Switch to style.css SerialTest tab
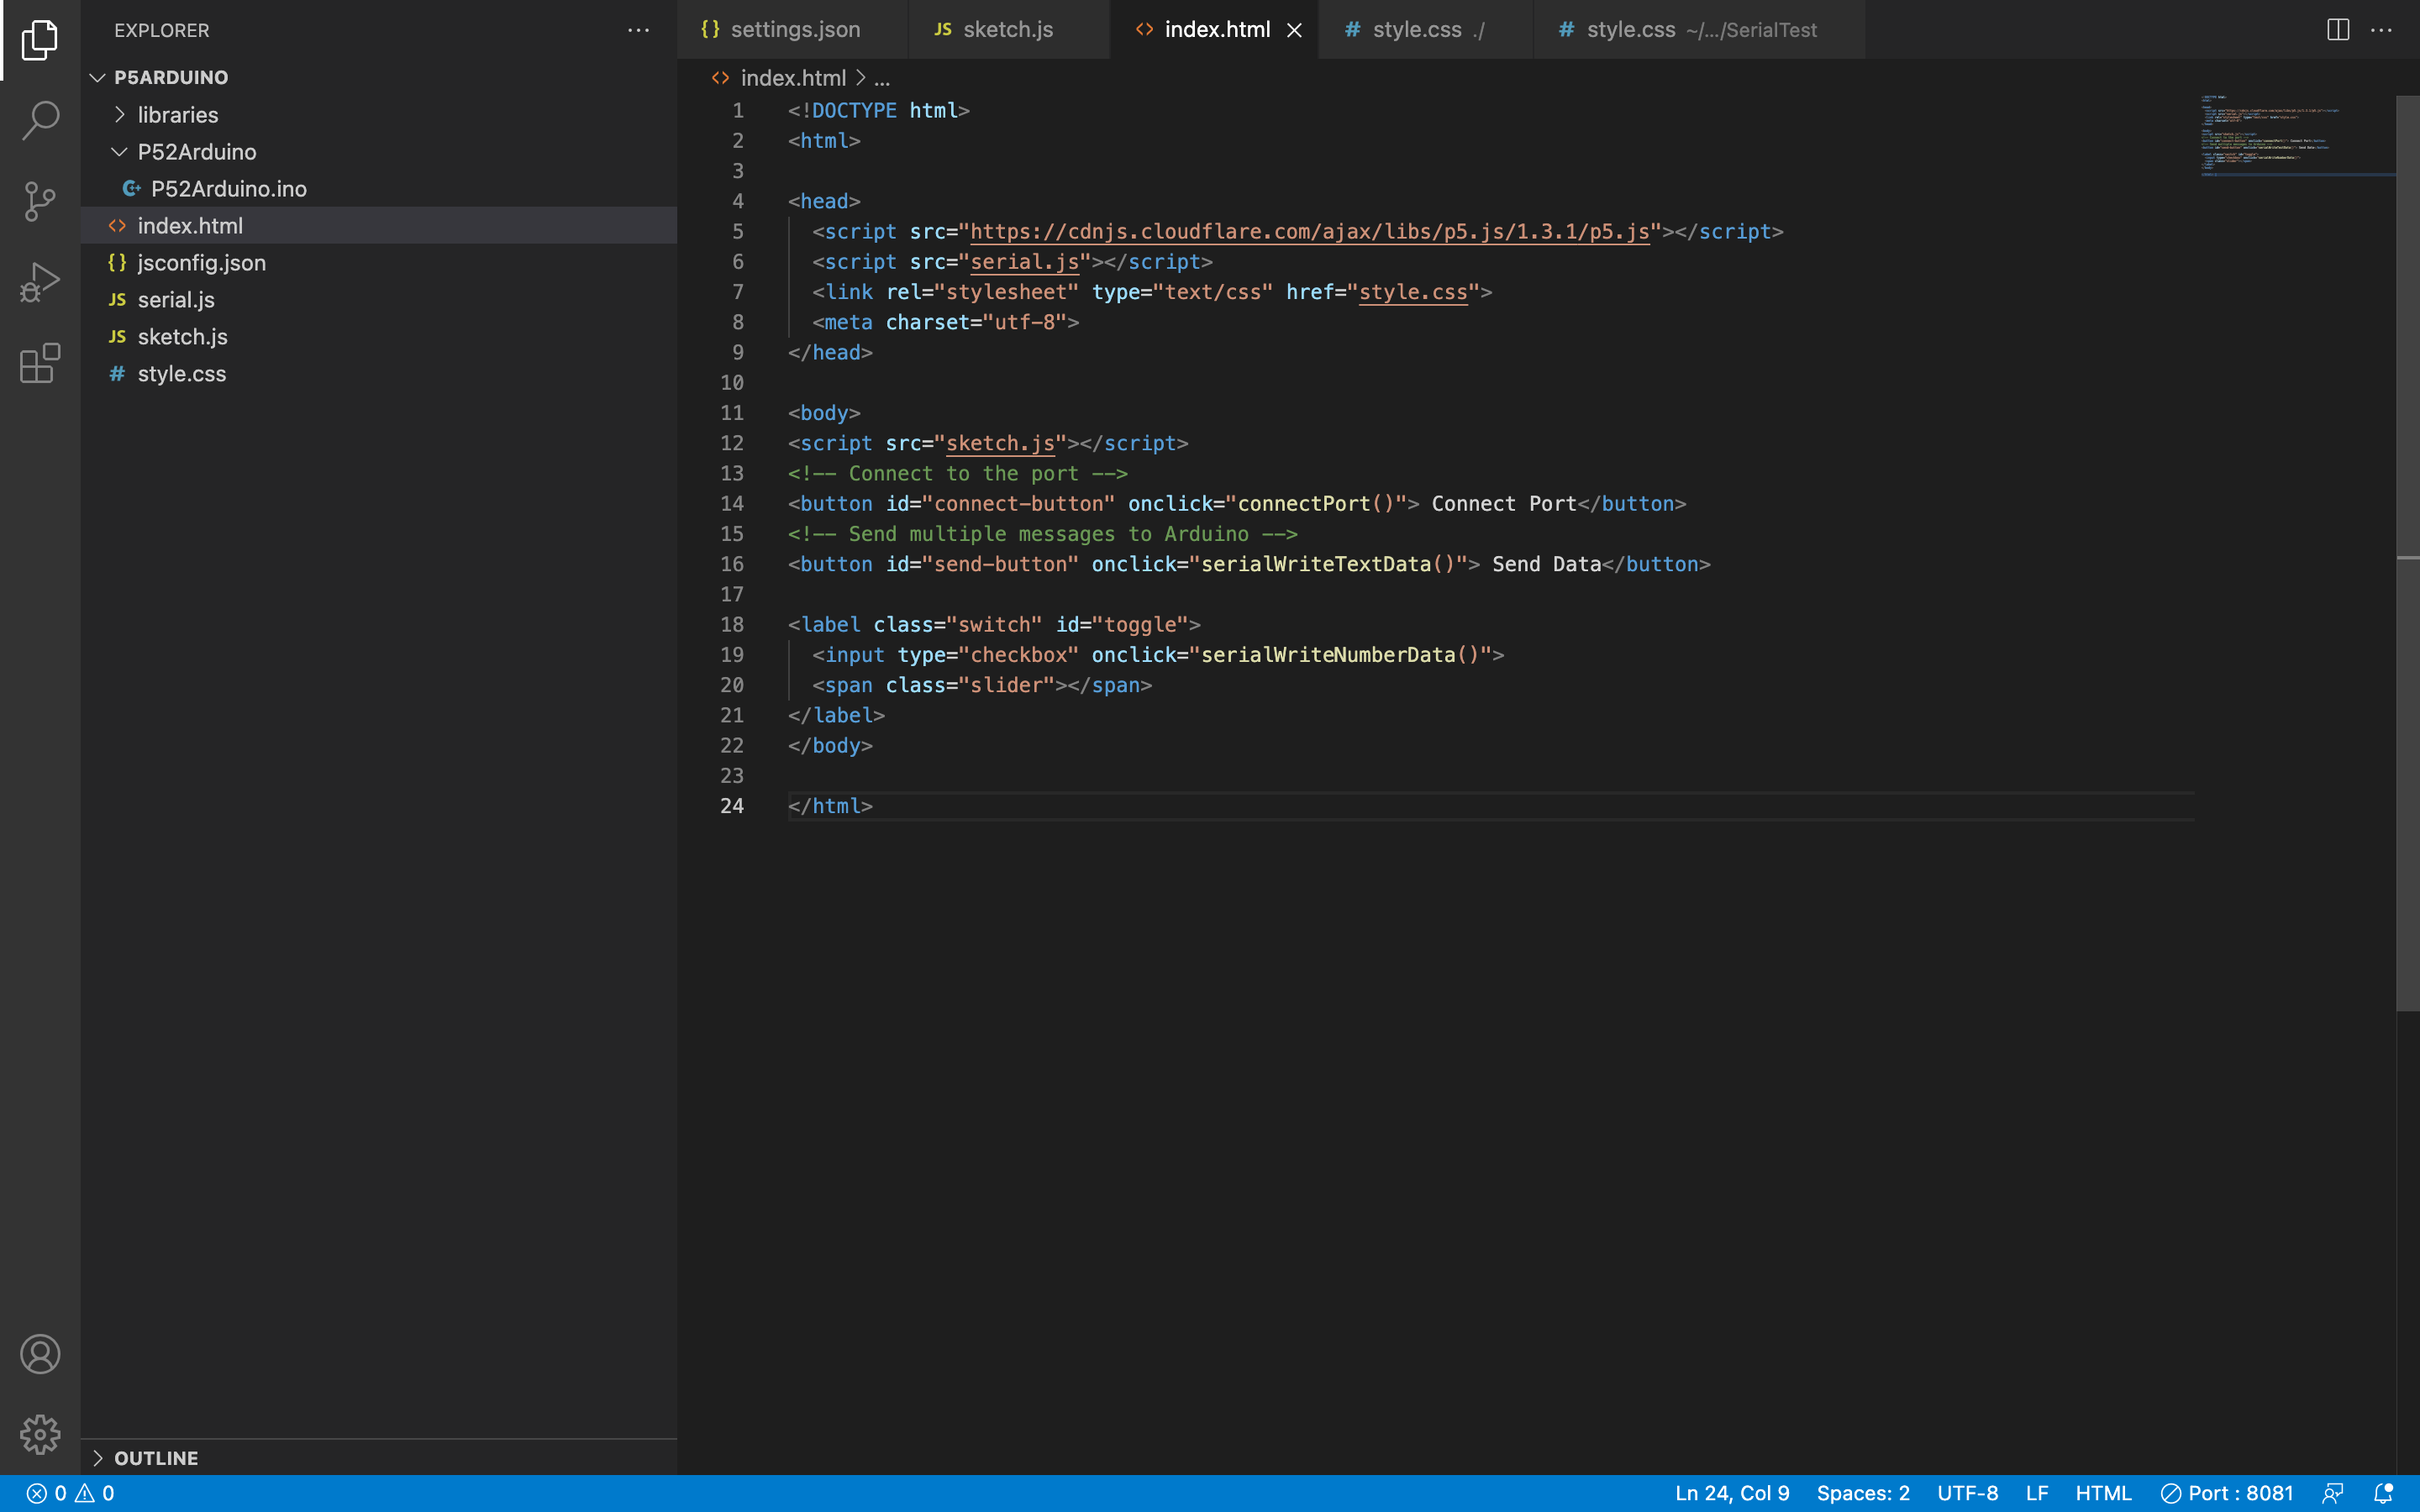This screenshot has width=2420, height=1512. click(x=1700, y=30)
